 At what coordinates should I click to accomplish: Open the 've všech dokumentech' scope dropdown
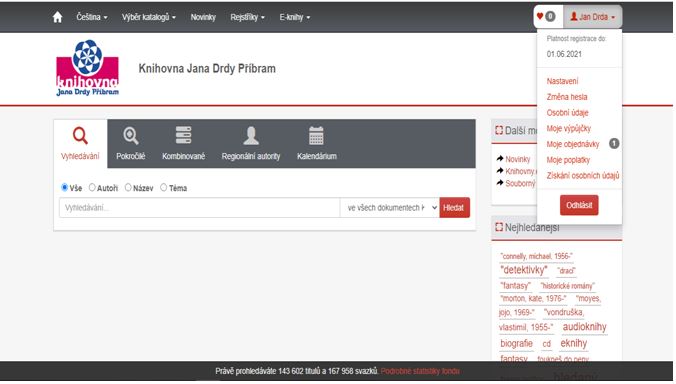(390, 208)
